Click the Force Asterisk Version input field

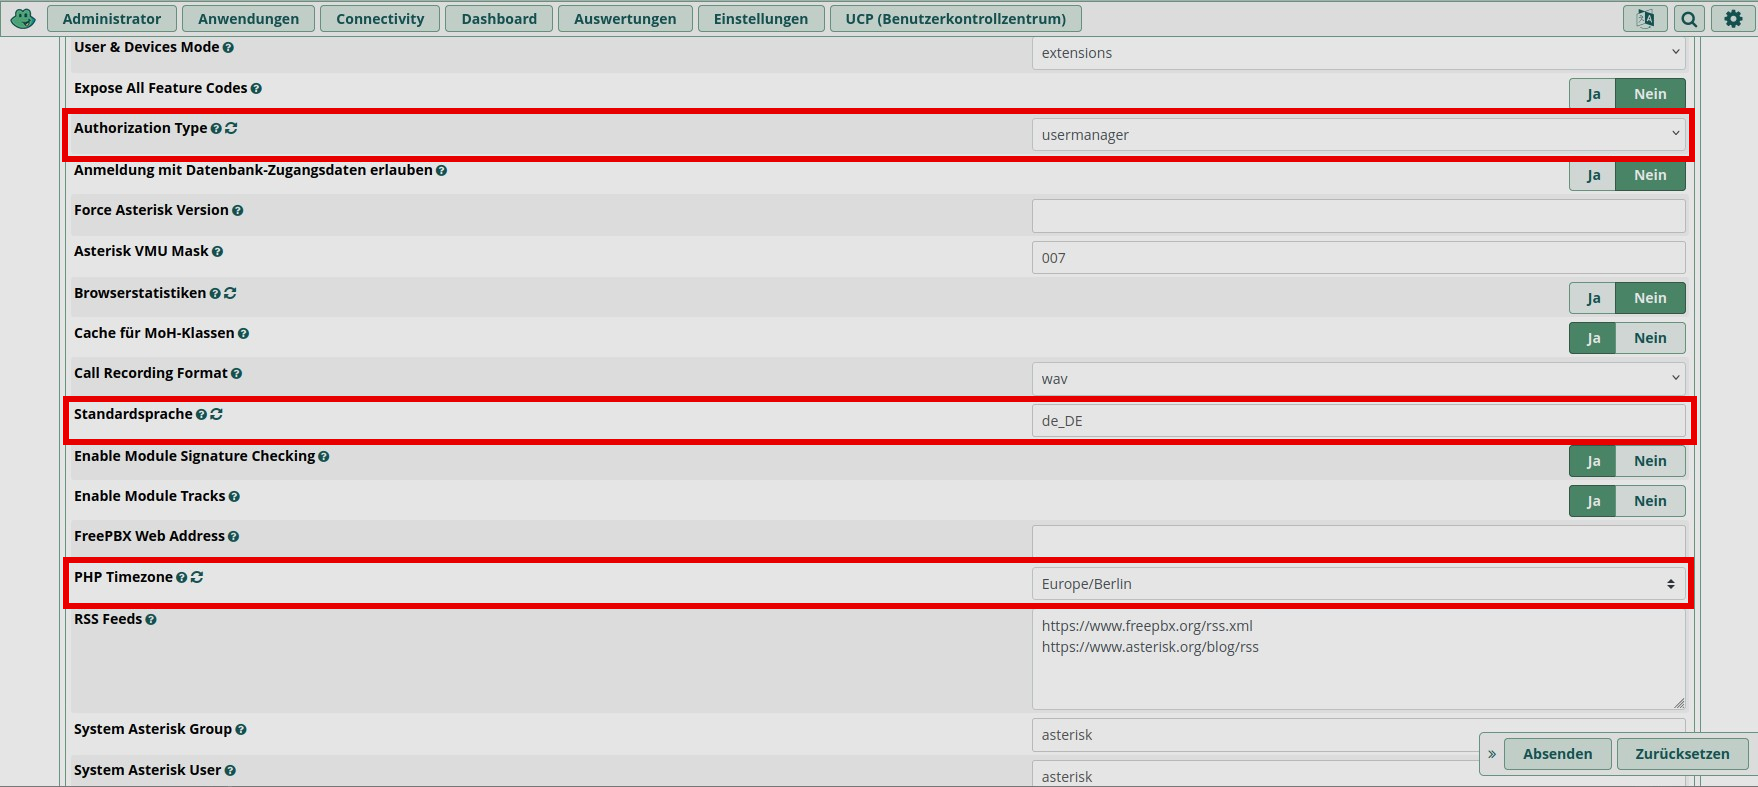click(x=1357, y=216)
